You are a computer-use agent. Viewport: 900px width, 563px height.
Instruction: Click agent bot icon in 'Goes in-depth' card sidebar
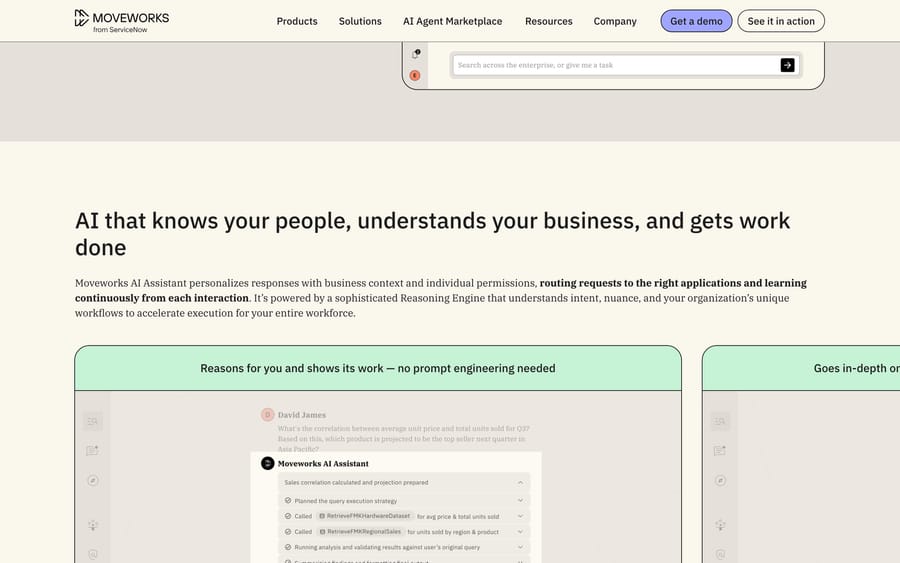tap(720, 525)
